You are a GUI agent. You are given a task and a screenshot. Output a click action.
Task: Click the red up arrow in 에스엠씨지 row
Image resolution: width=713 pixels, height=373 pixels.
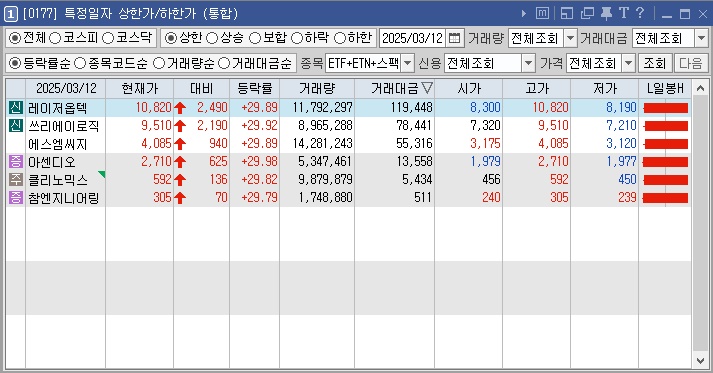180,144
